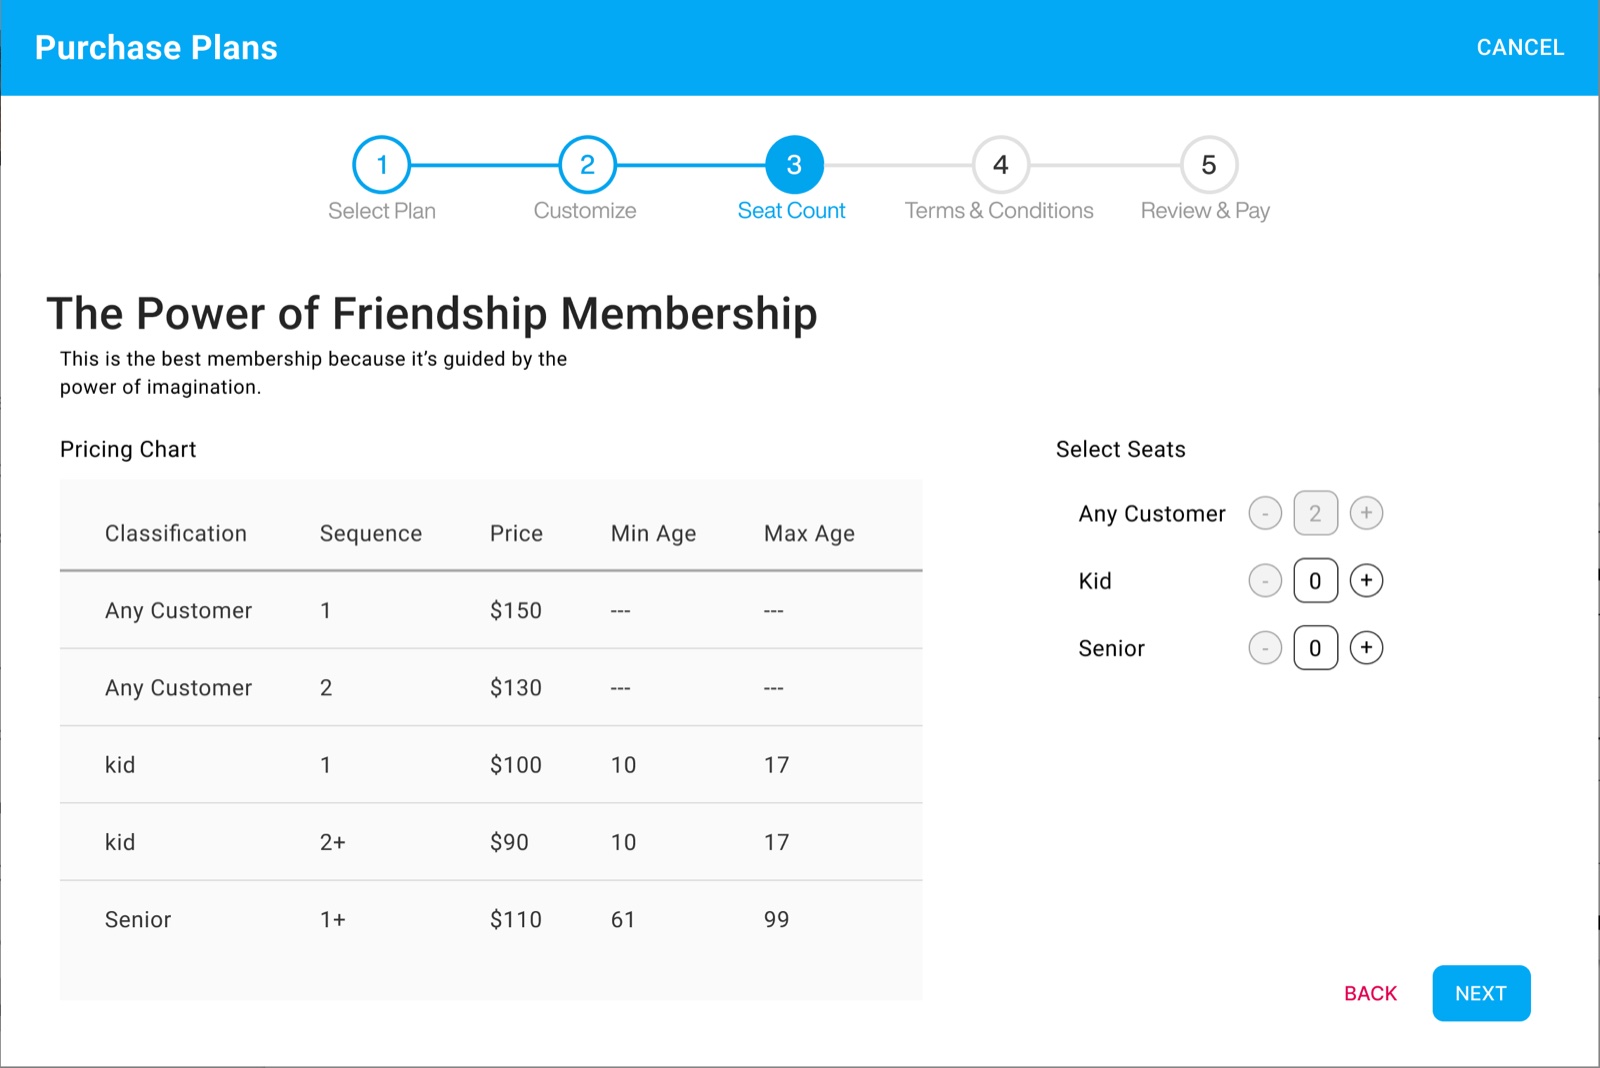Select step 3 circle, Seat Count
Image resolution: width=1600 pixels, height=1068 pixels.
[794, 165]
